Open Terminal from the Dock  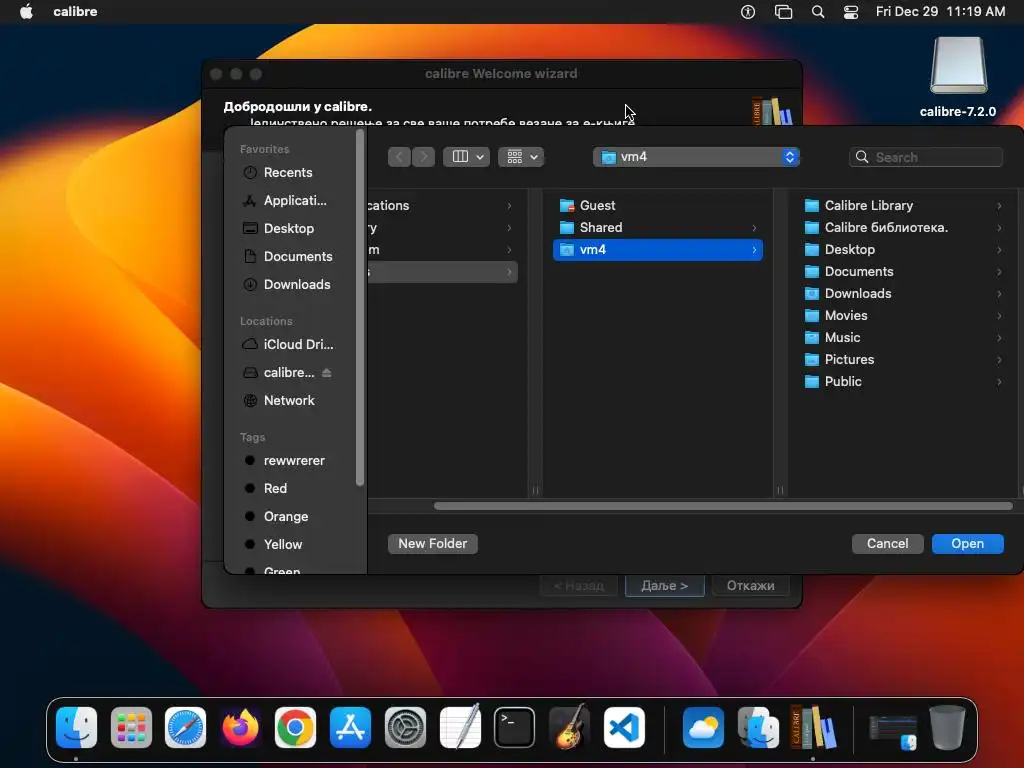point(515,728)
